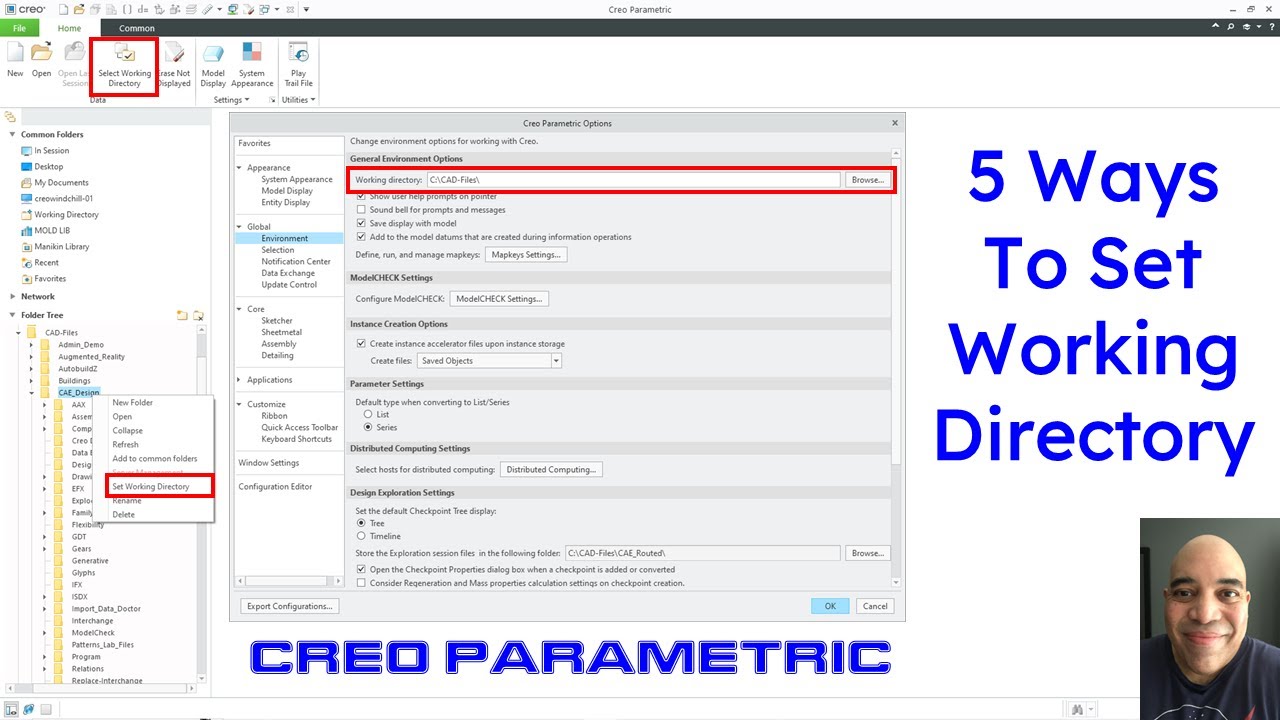Click OK in the Options dialog
Viewport: 1280px width, 720px height.
coord(830,606)
